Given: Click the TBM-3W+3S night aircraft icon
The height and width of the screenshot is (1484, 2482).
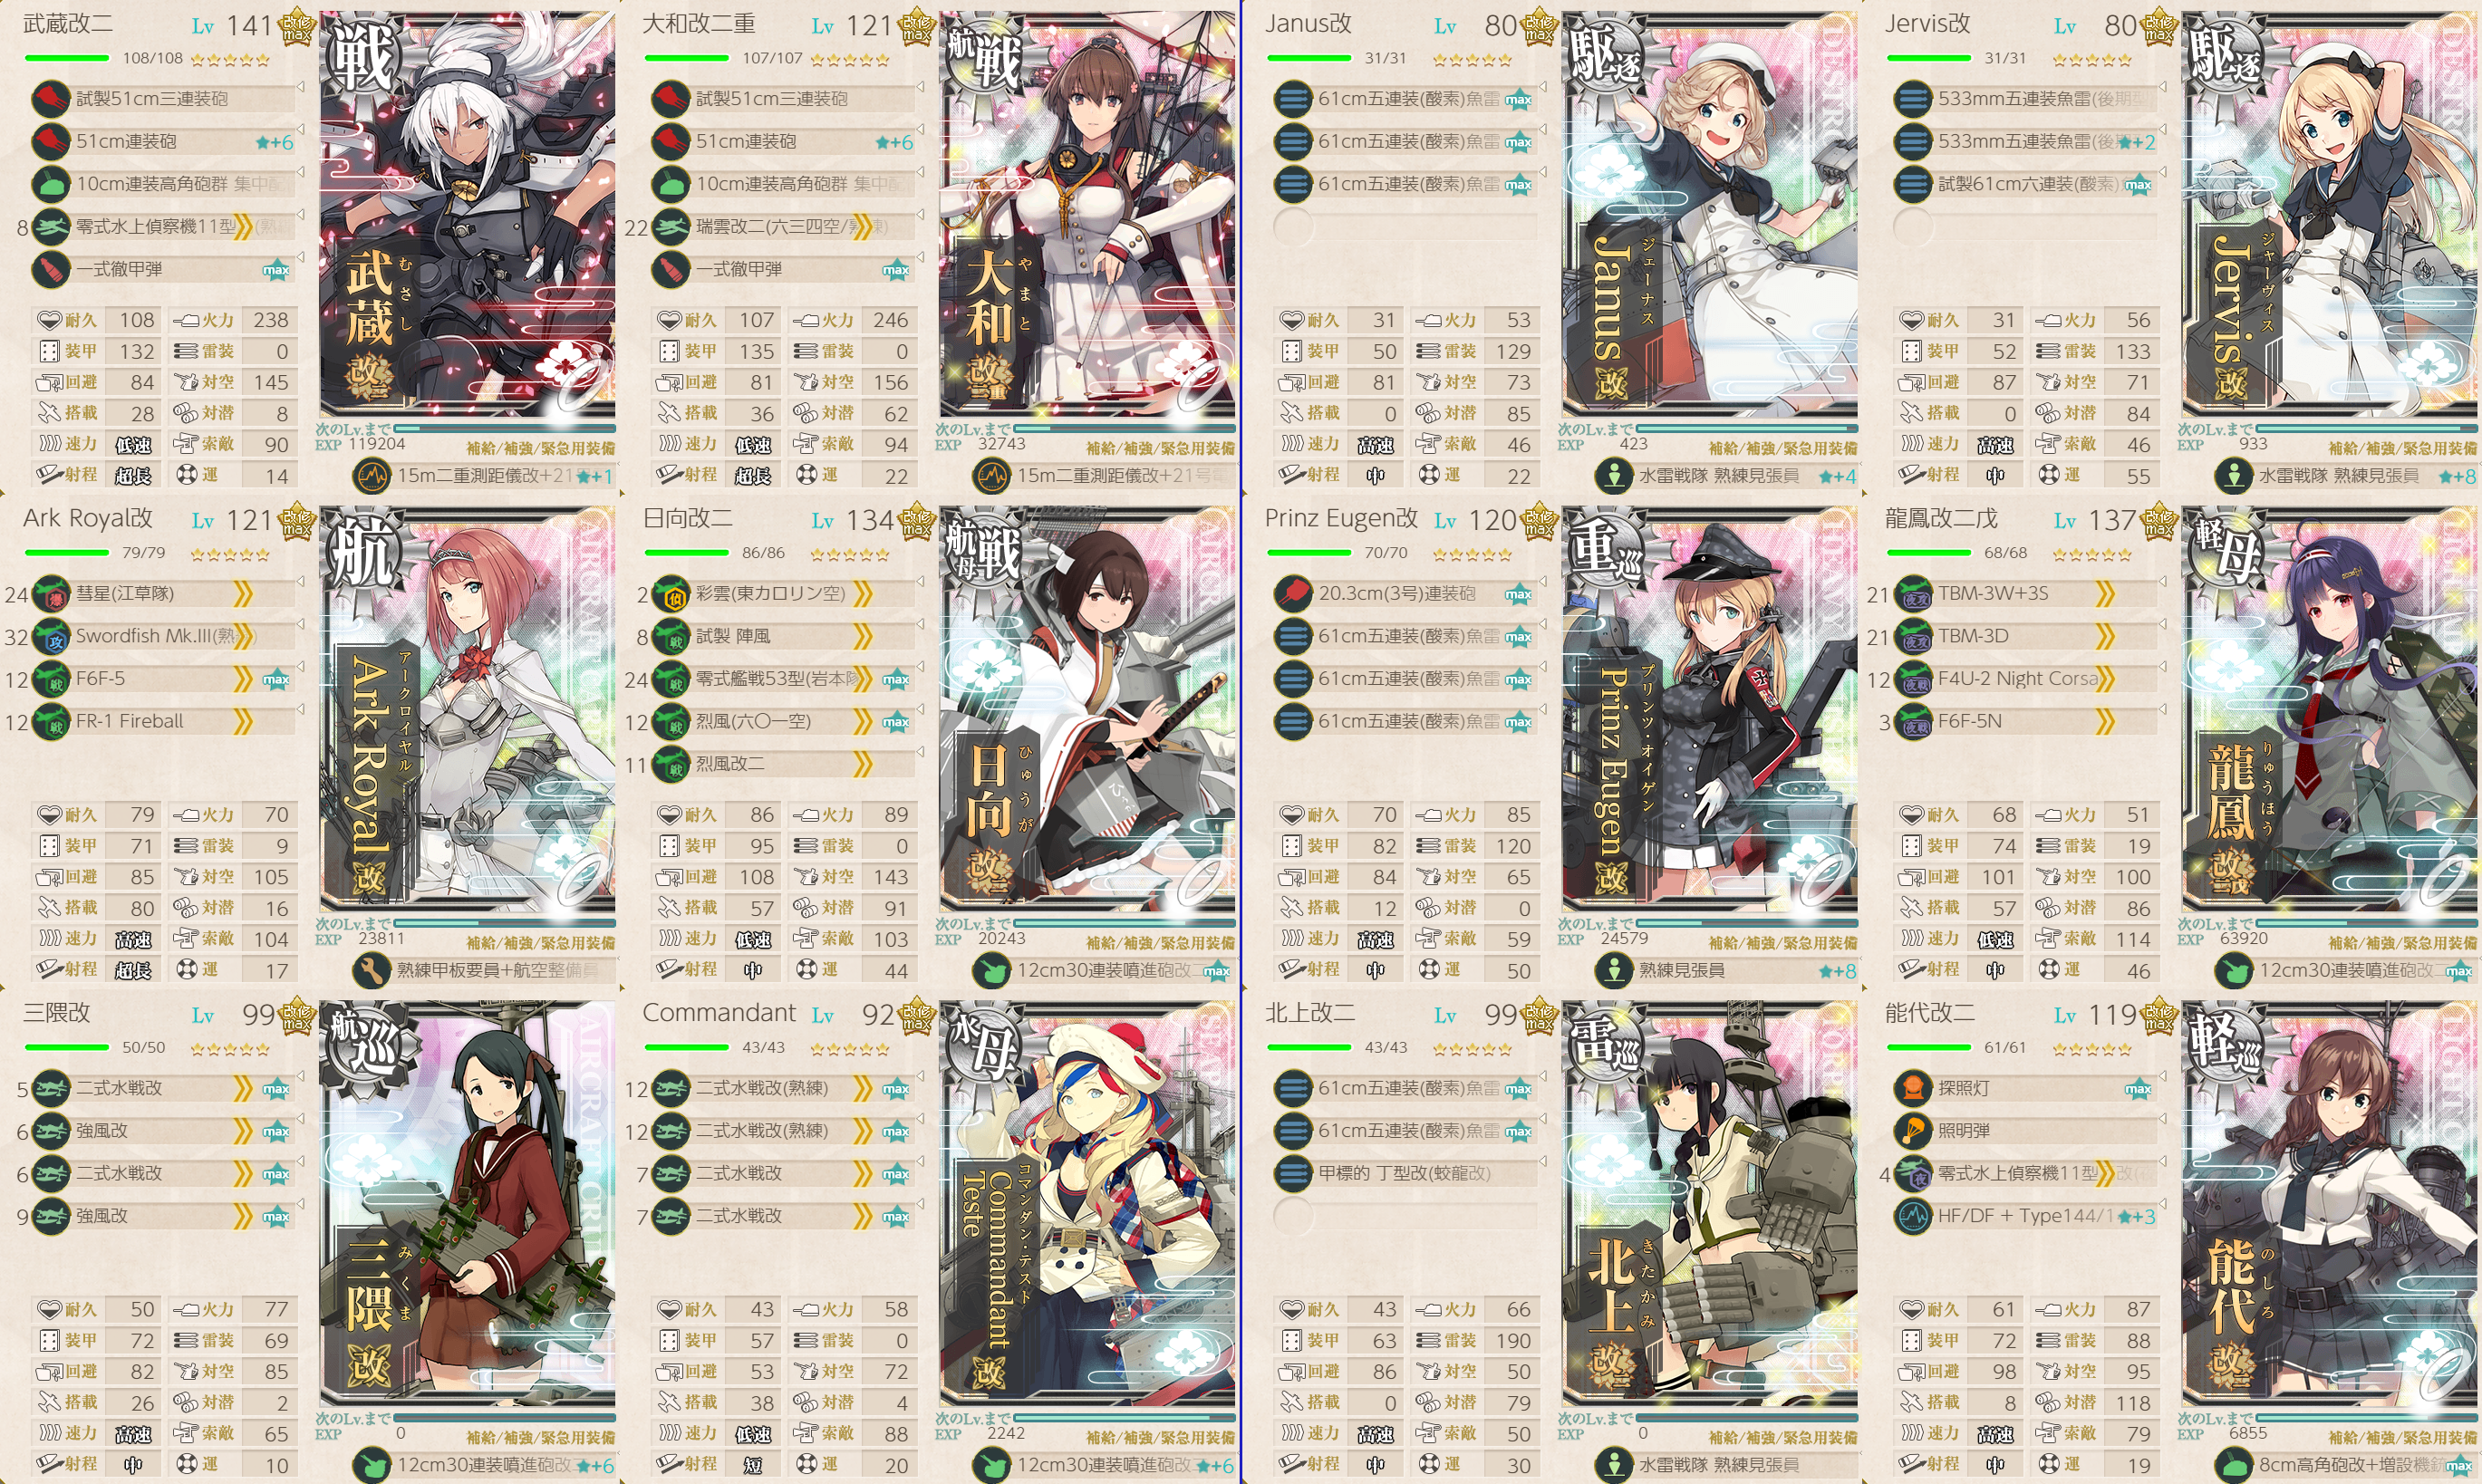Looking at the screenshot, I should [1912, 594].
